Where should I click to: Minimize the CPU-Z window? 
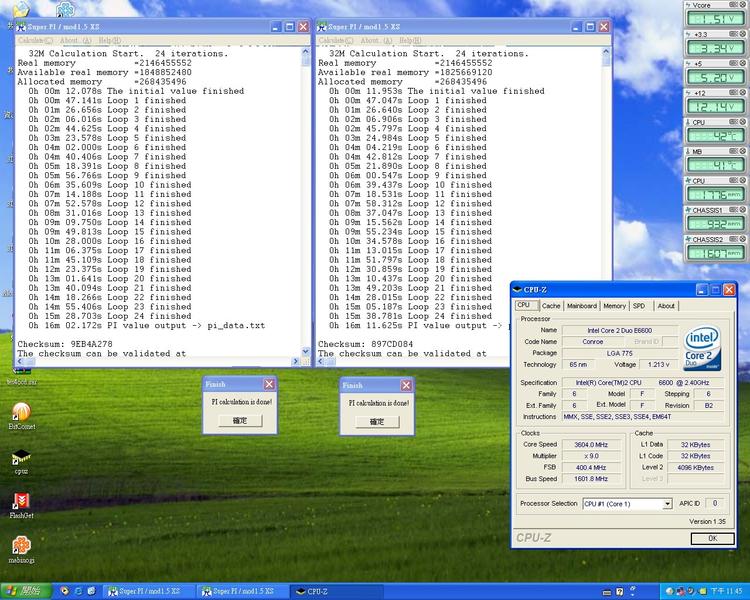pos(702,289)
